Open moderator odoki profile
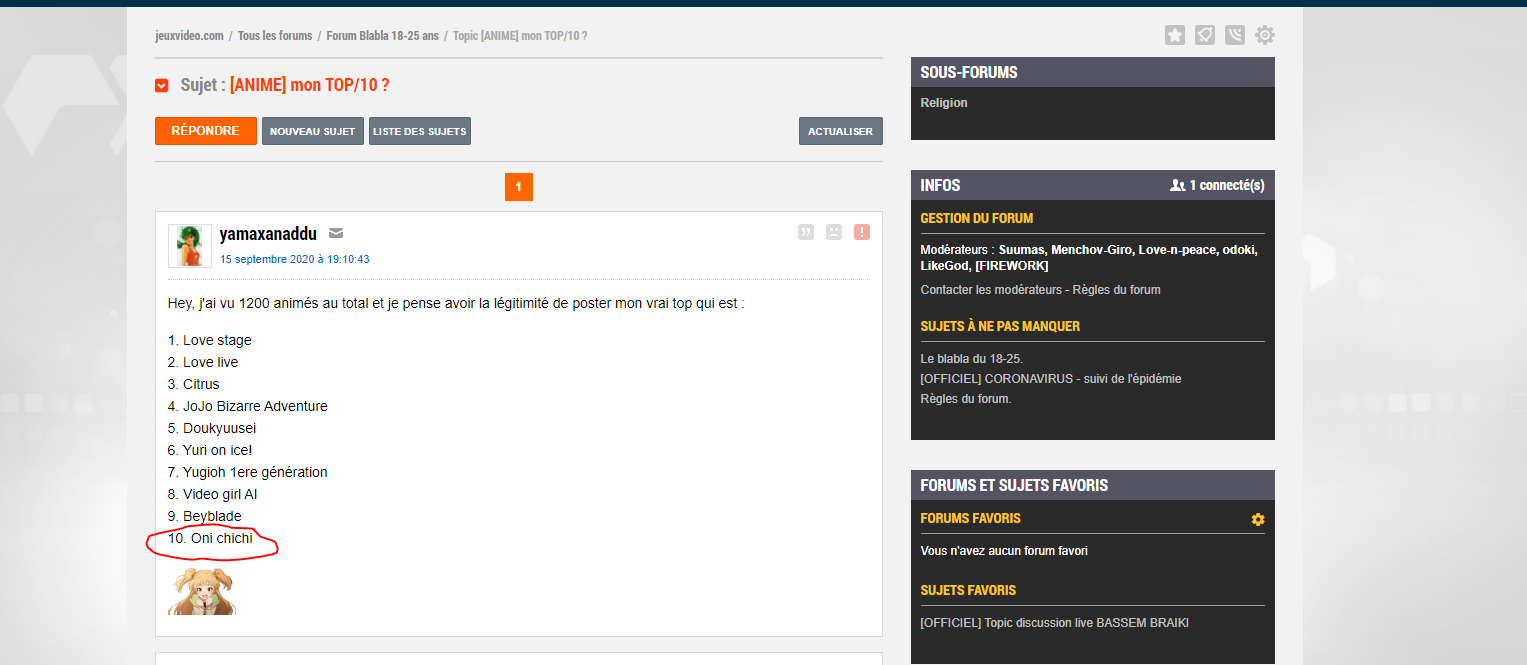 pos(1240,250)
